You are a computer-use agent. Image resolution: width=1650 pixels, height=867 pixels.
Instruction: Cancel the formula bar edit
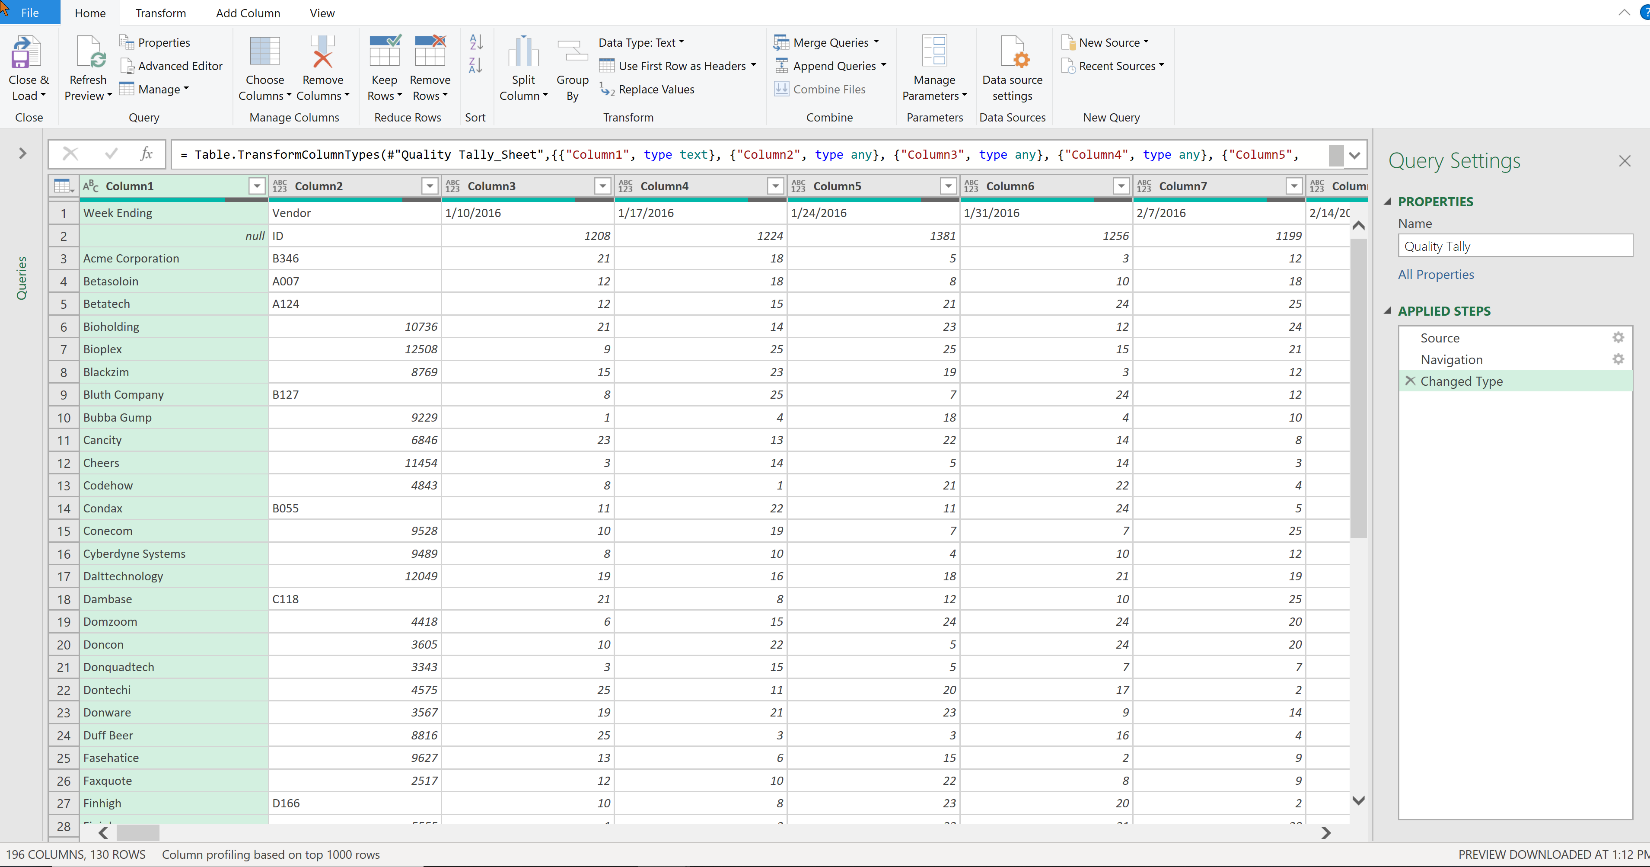(70, 154)
